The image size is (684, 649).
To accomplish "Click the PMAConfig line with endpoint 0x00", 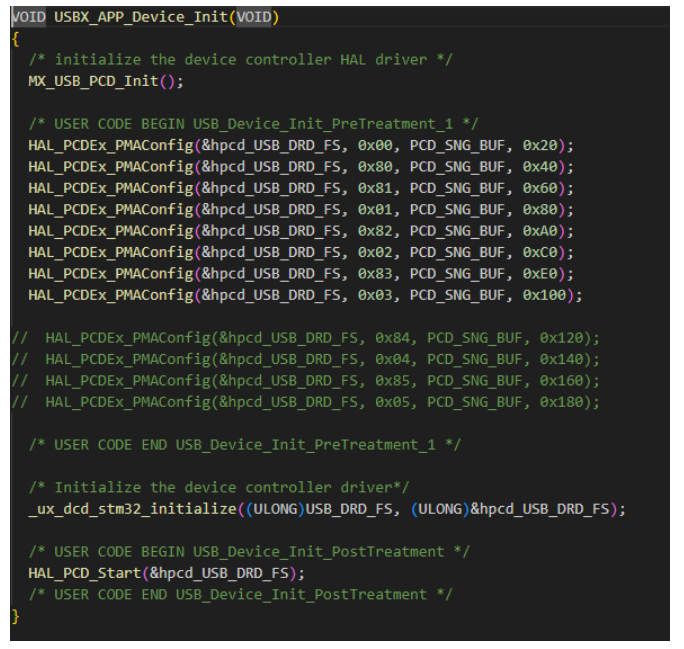I will pos(301,145).
